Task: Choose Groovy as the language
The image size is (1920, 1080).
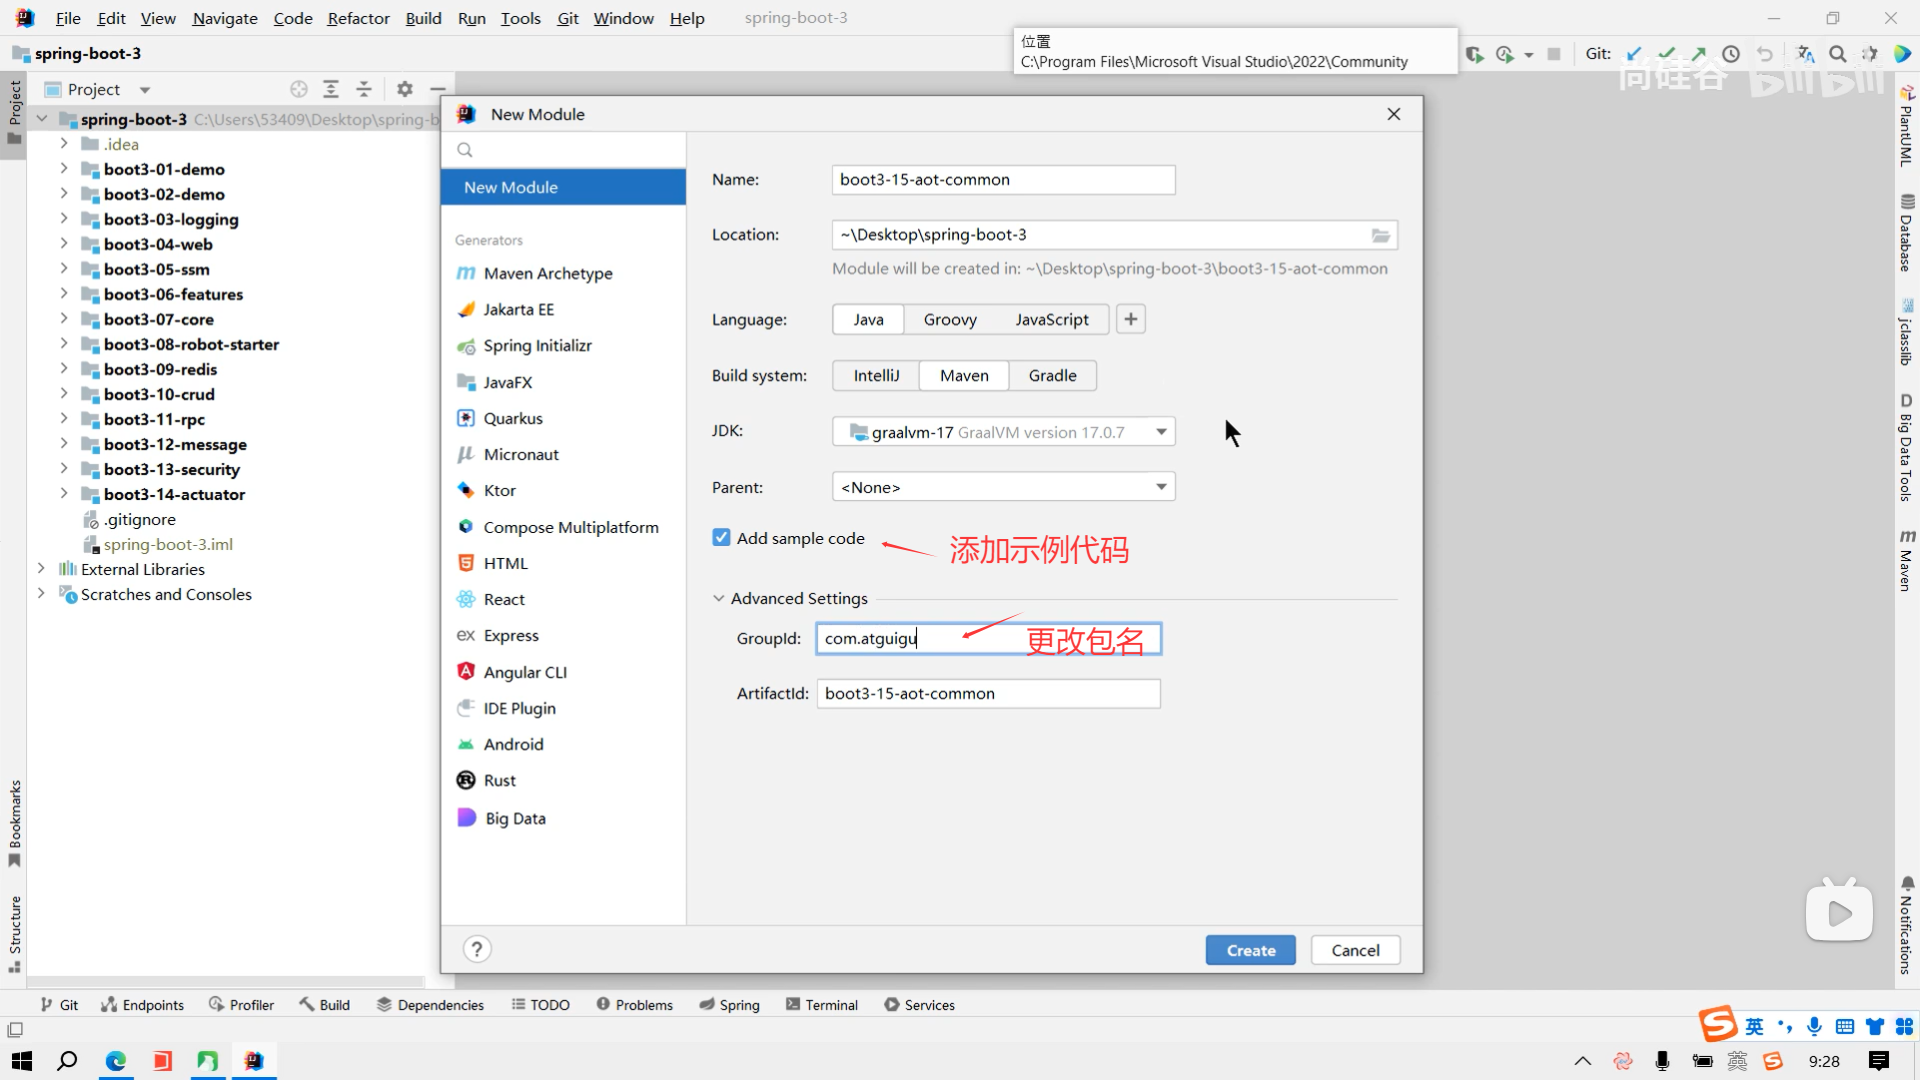Action: click(x=949, y=319)
